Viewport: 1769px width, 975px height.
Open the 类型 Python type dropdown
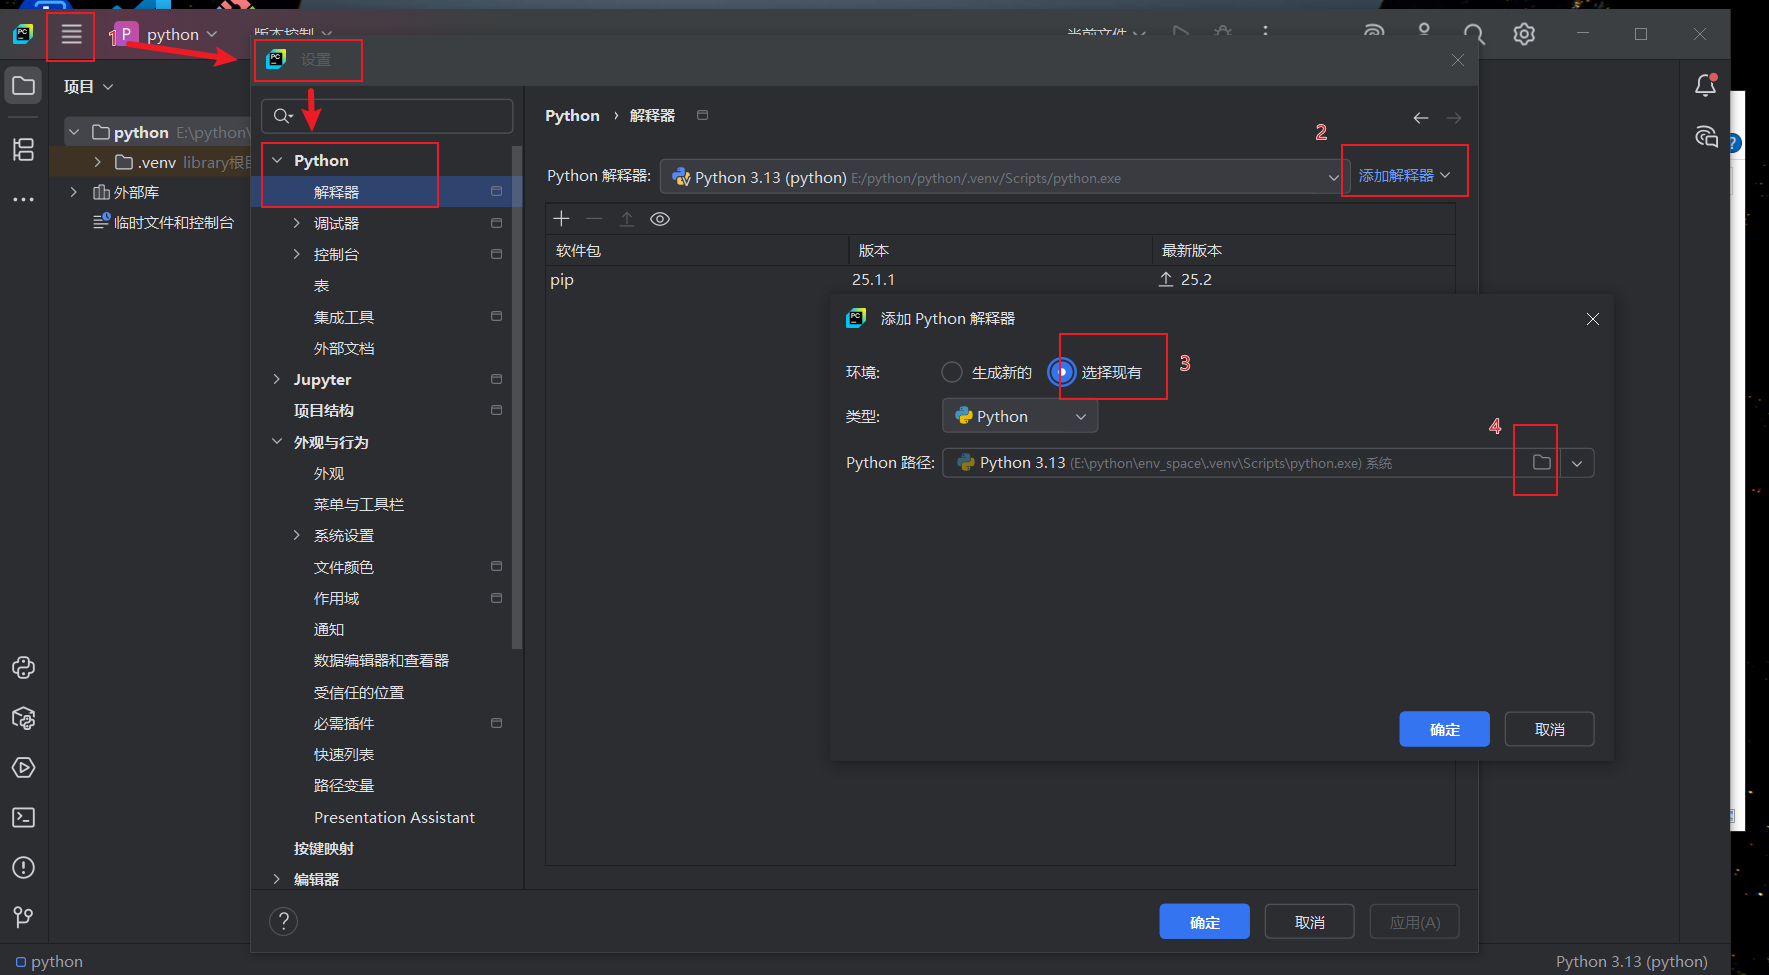point(1020,417)
